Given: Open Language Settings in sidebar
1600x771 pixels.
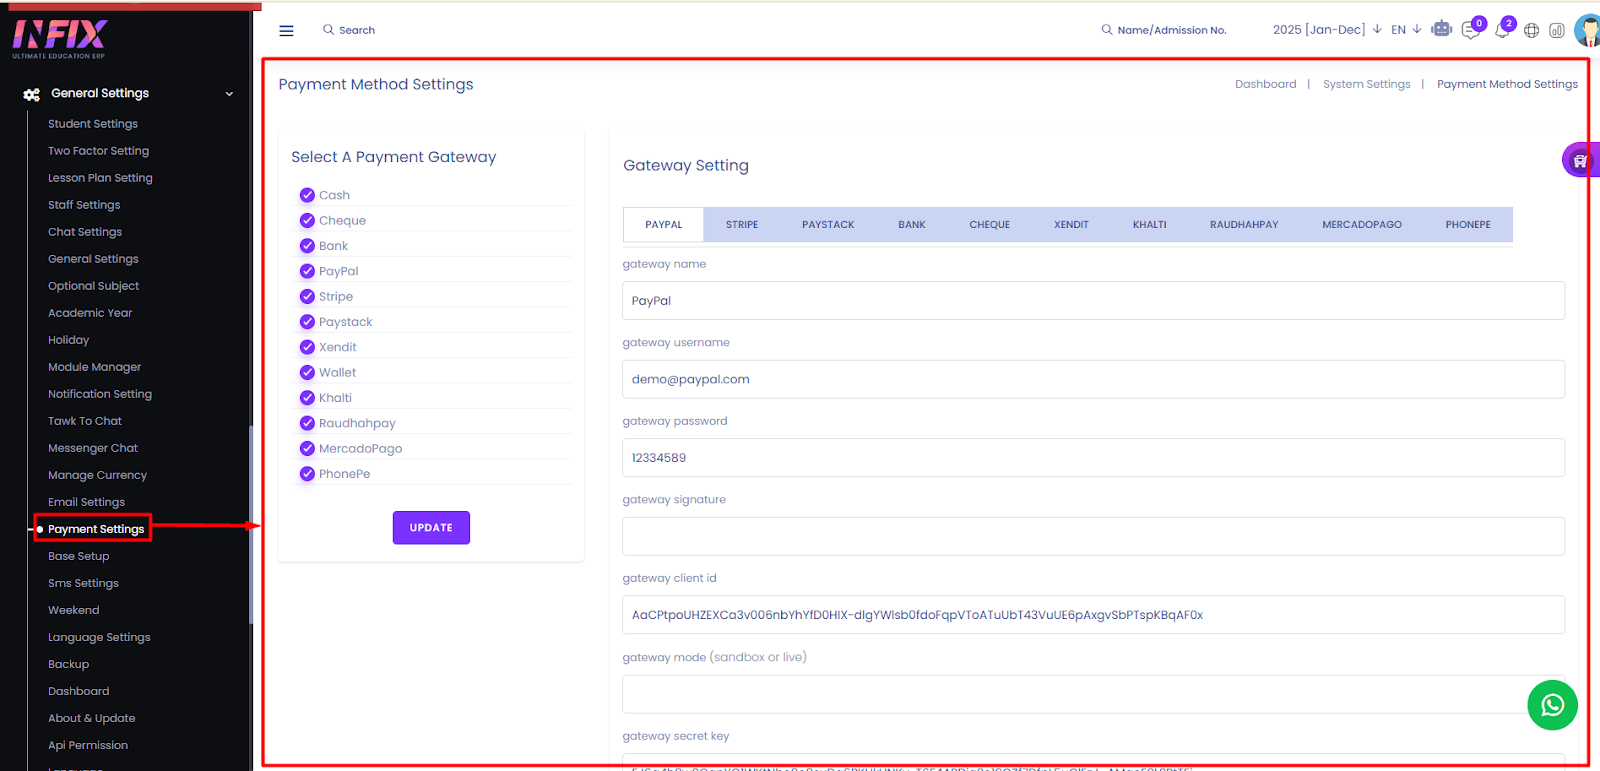Looking at the screenshot, I should coord(99,637).
